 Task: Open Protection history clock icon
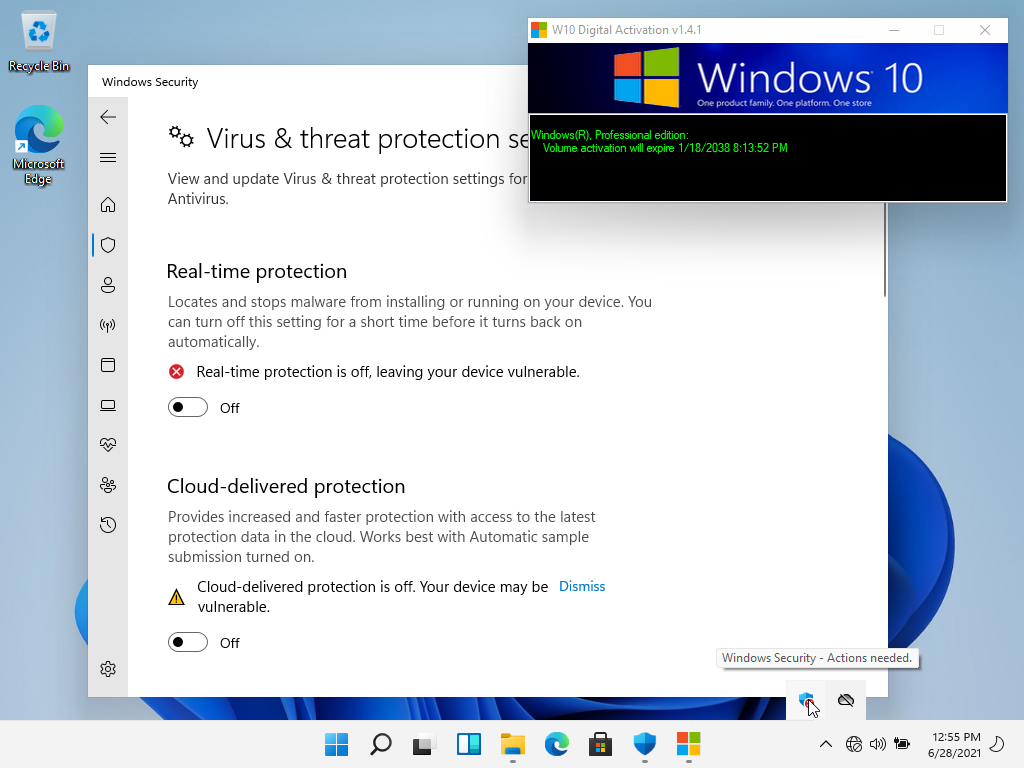pos(108,524)
